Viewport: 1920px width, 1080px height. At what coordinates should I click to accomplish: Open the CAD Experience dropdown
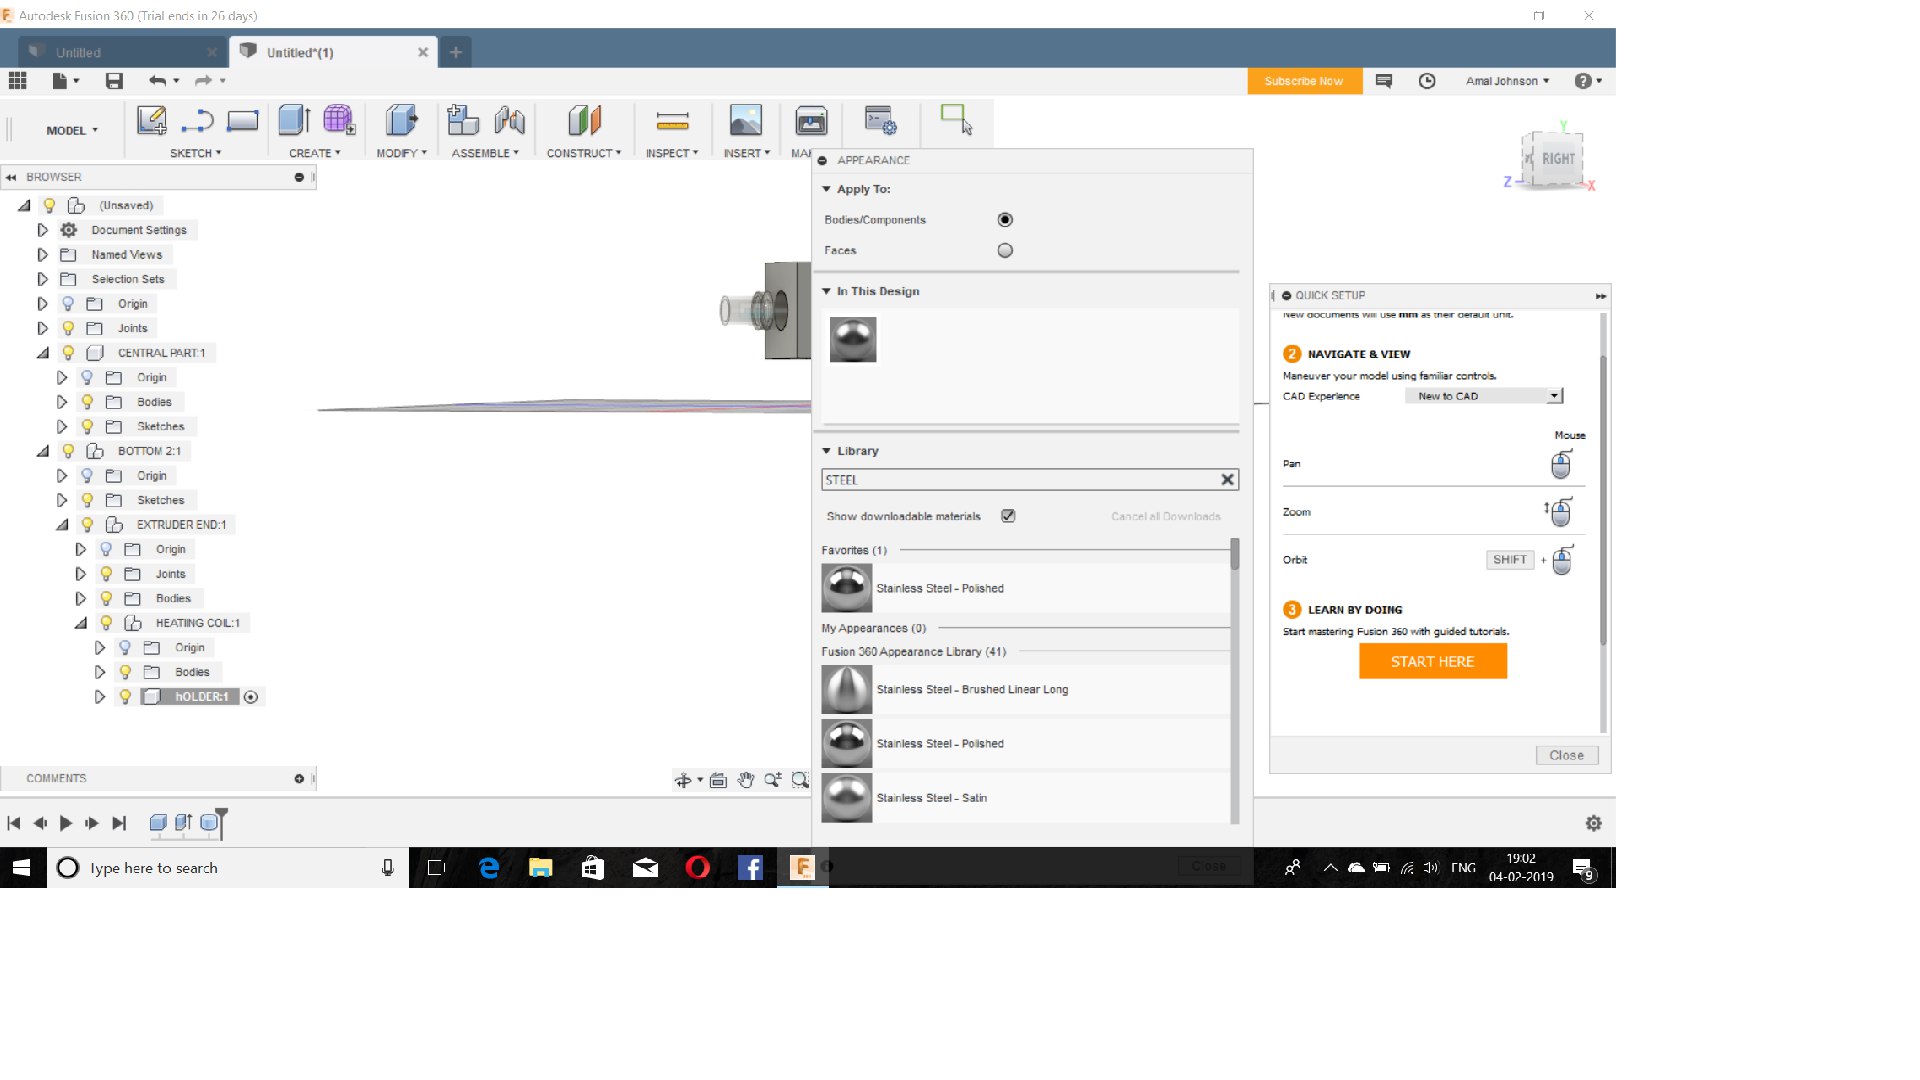point(1483,396)
